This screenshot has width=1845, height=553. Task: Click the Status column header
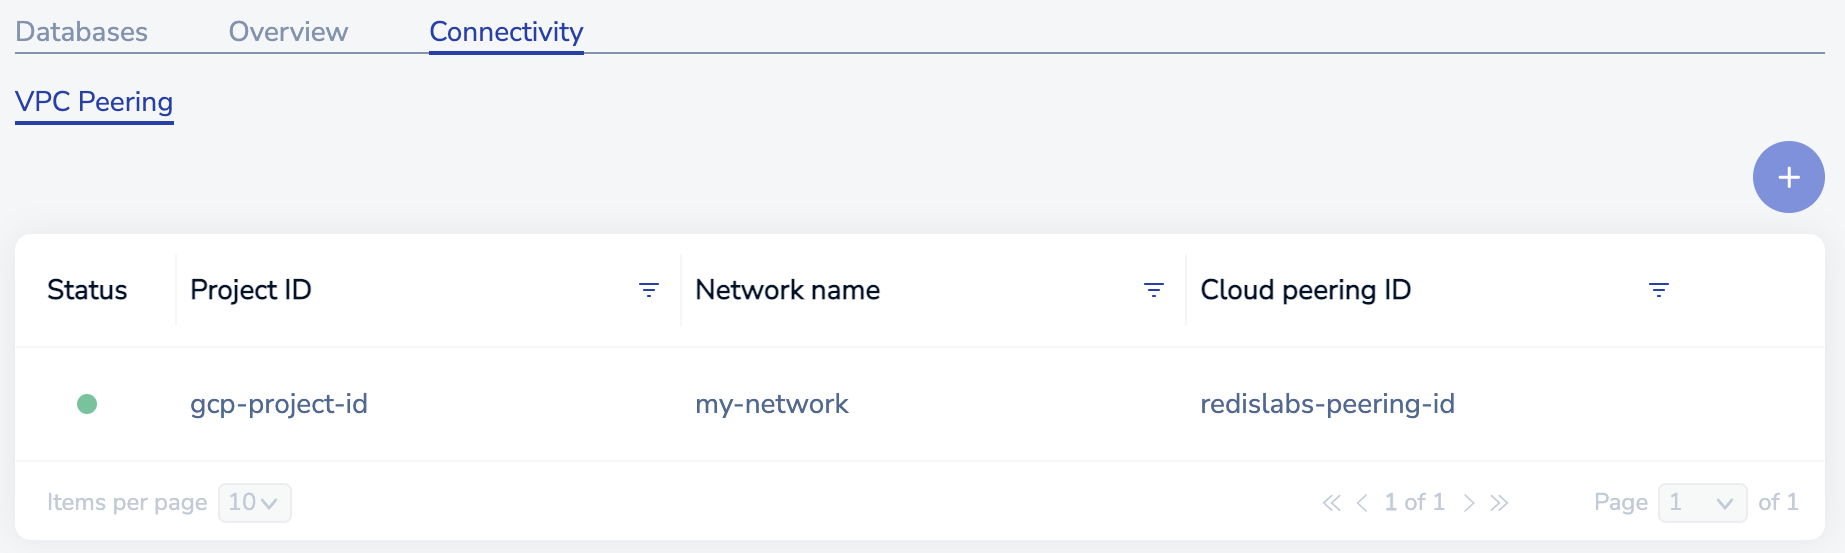[87, 290]
